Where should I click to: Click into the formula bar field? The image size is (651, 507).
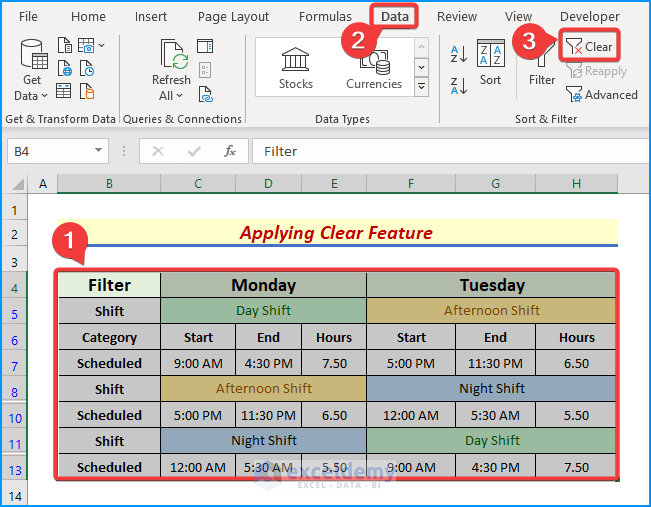[x=450, y=151]
